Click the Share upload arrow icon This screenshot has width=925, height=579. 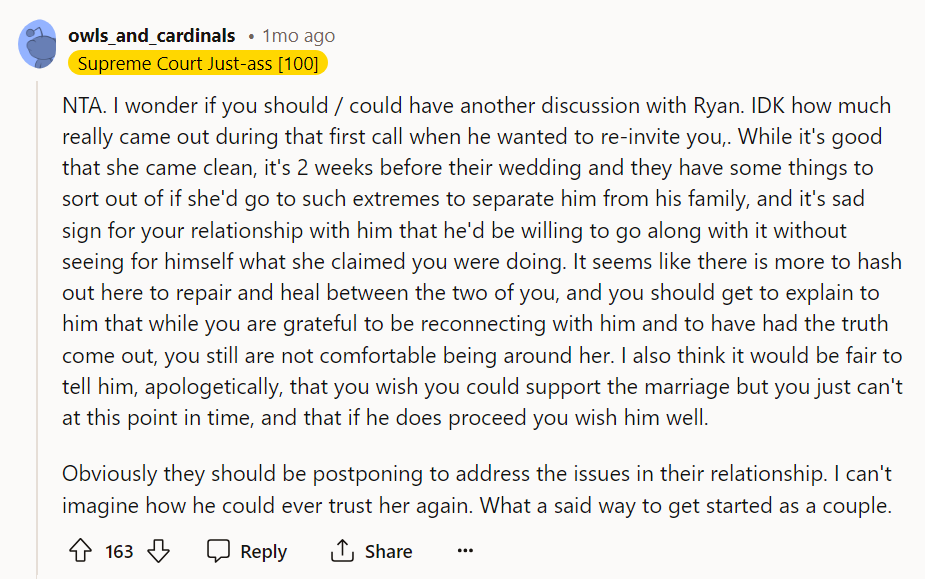(342, 551)
